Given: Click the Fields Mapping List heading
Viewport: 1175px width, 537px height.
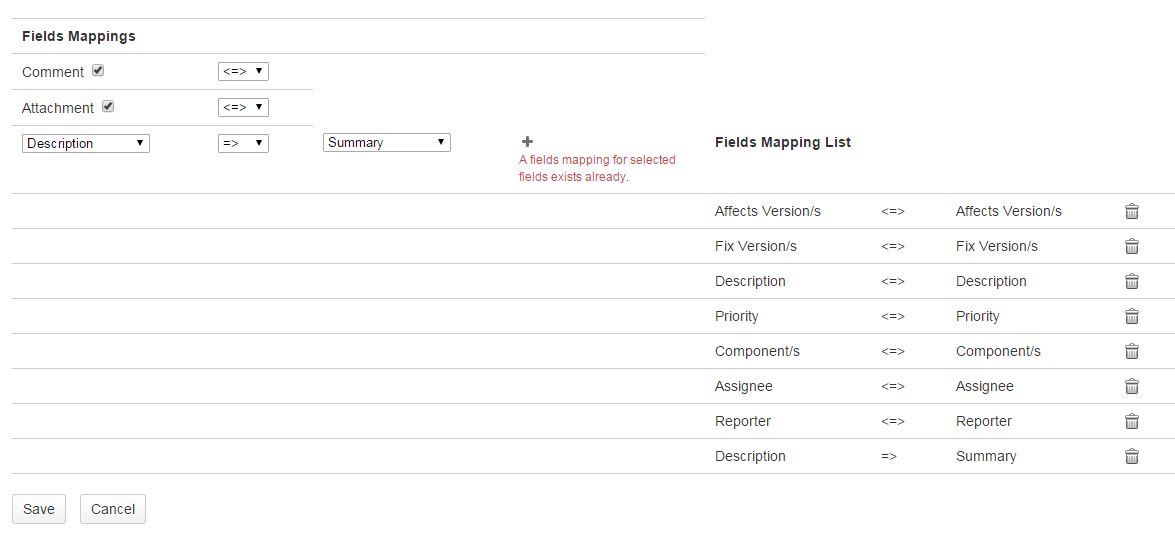Looking at the screenshot, I should pyautogui.click(x=783, y=142).
